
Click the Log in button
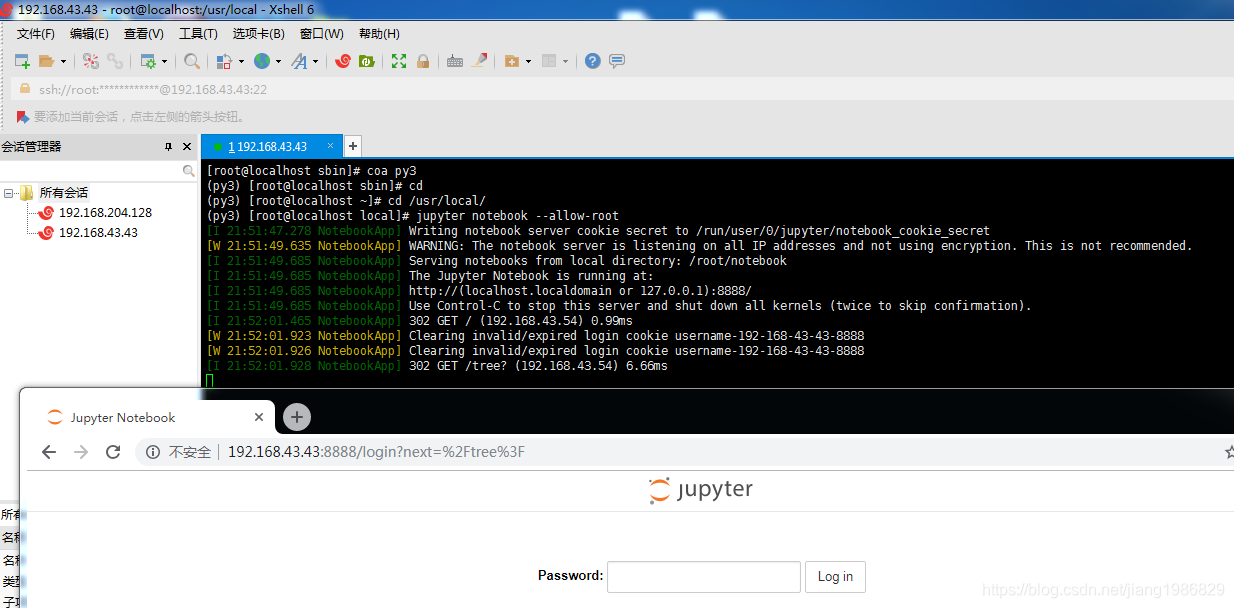point(835,577)
